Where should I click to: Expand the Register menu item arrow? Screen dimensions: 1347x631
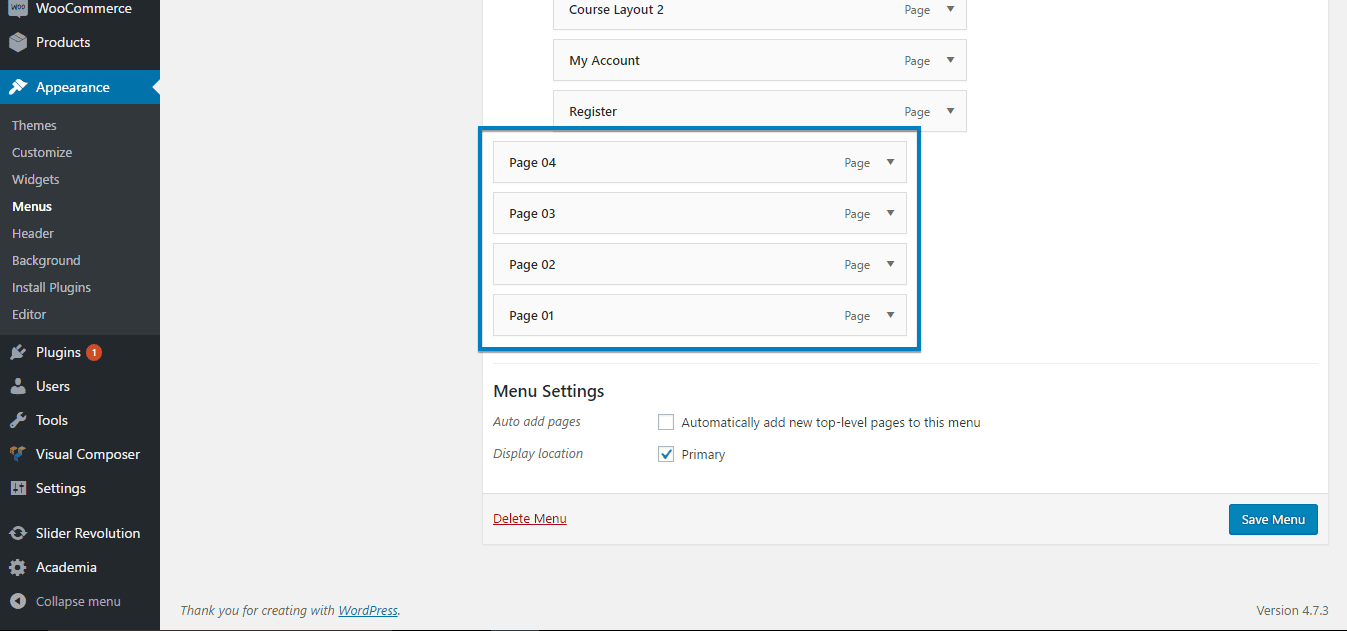(x=950, y=111)
